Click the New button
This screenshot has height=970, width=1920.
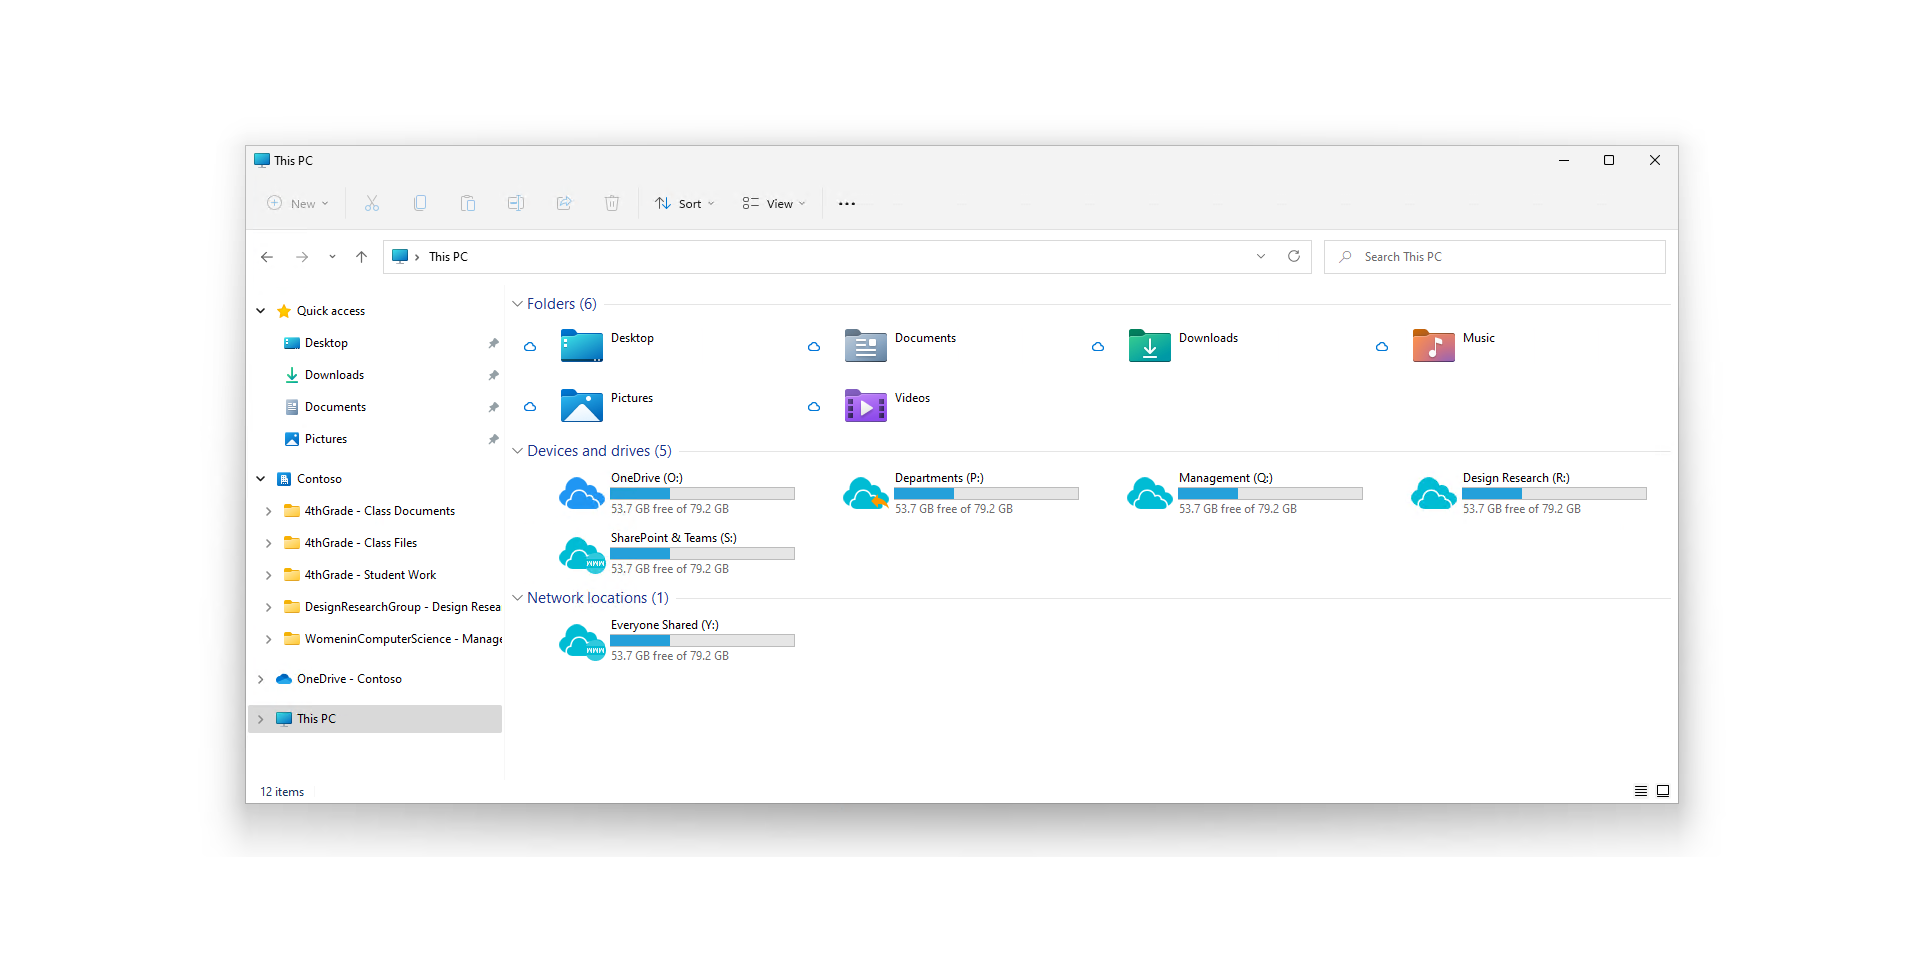298,204
